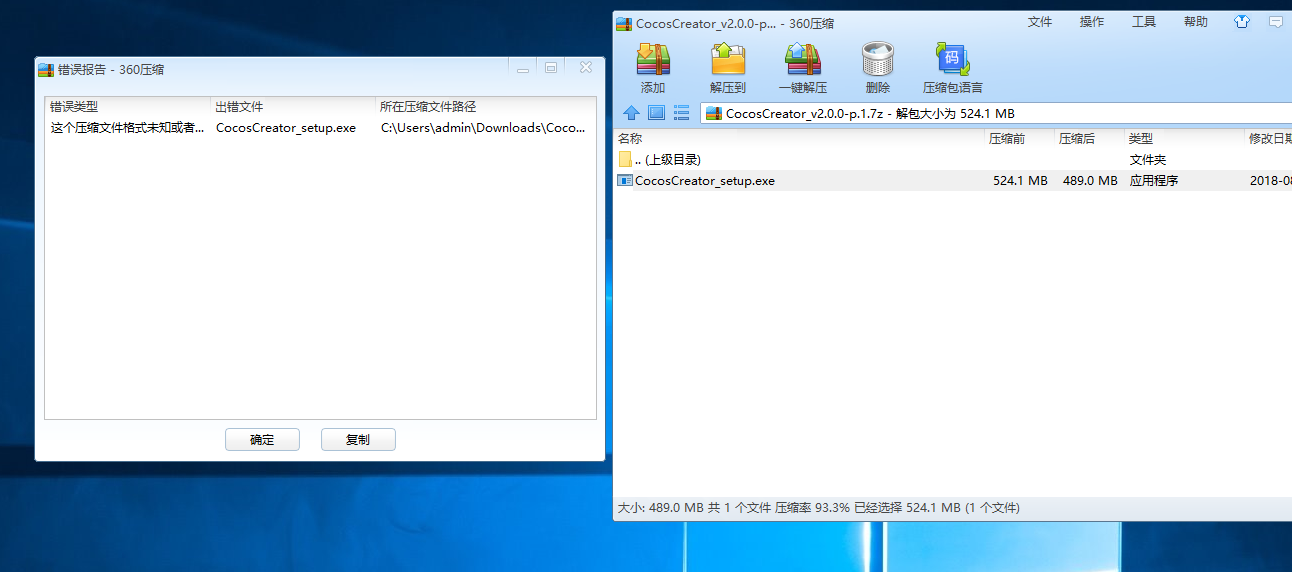Screen dimensions: 1292x572
Task: Sort archive list by 压缩后 column
Action: pos(1089,139)
